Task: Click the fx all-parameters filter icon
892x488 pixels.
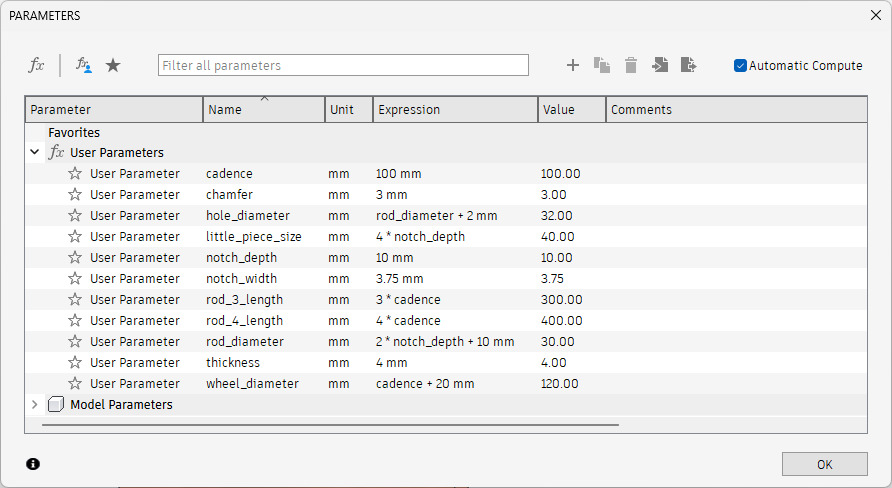Action: pos(36,65)
